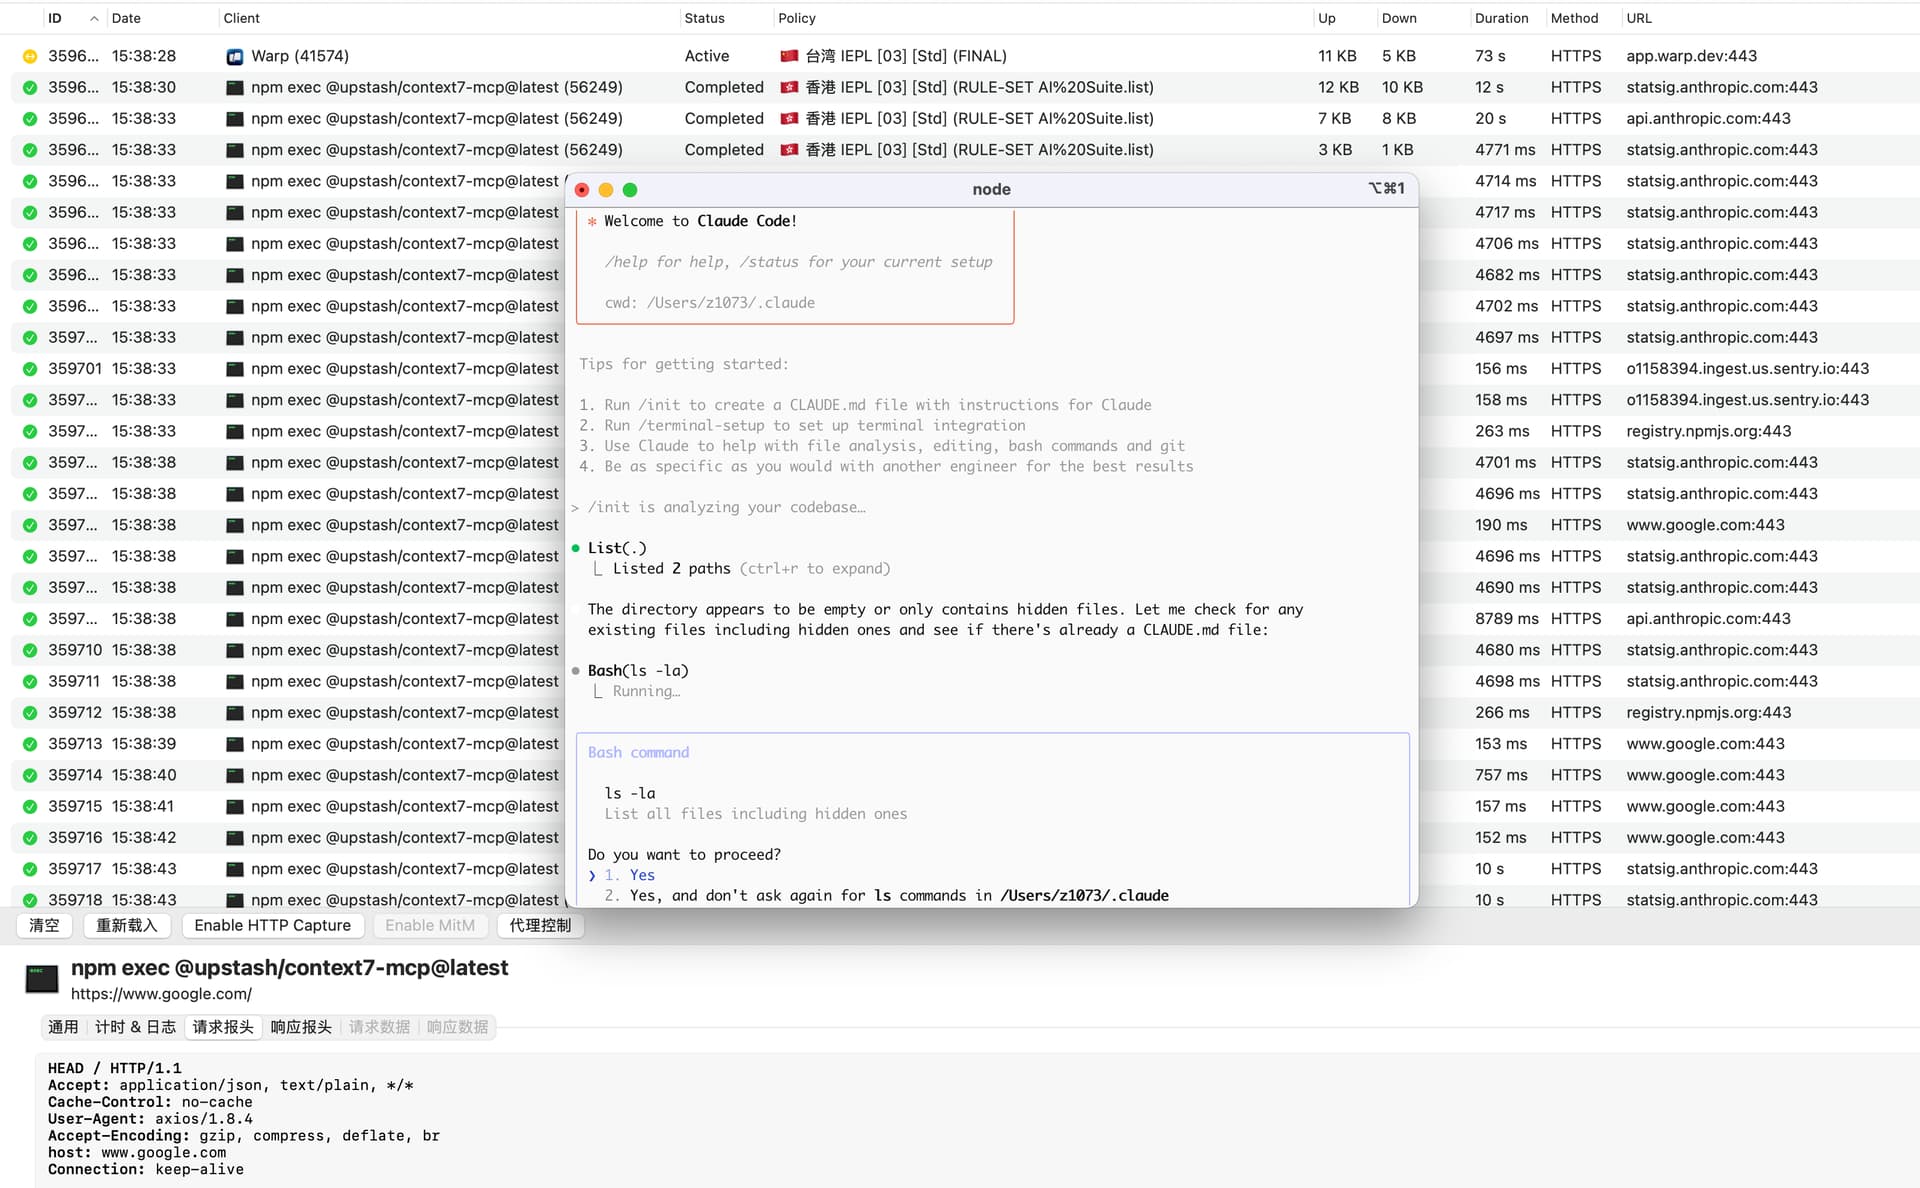Screen dimensions: 1920x1188
Task: Click the node window title bar
Action: (991, 190)
